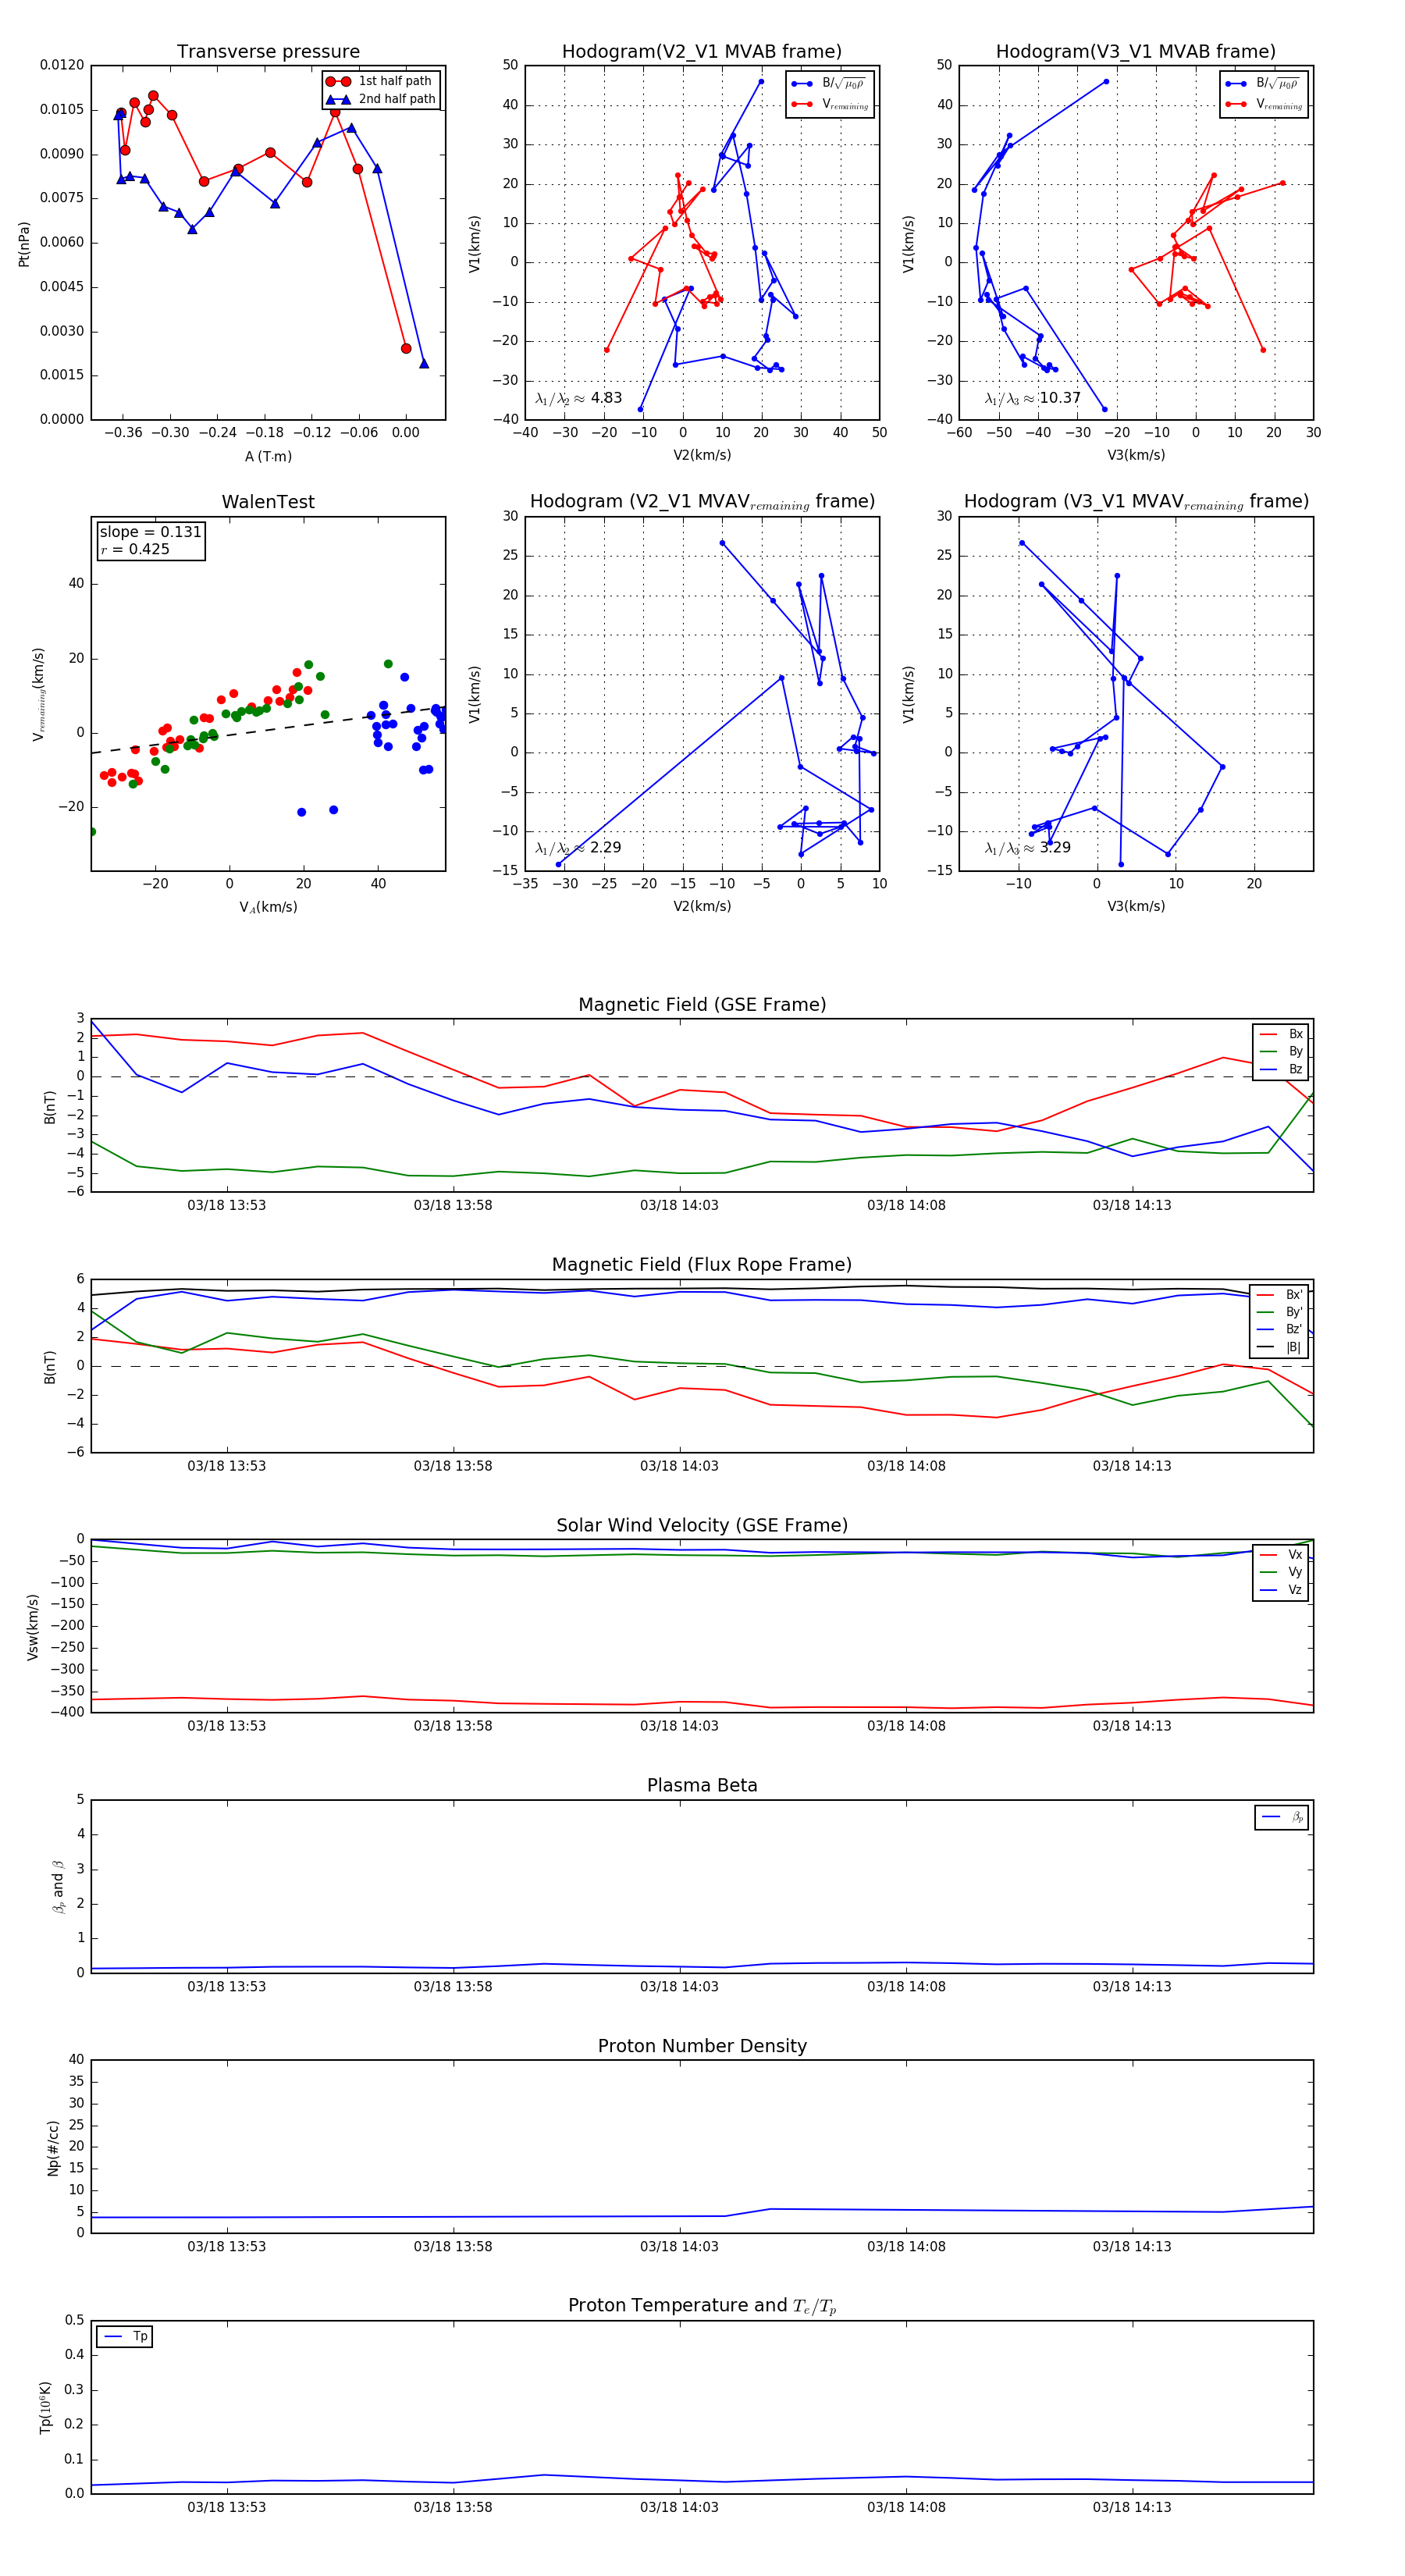Select the 'Vy' legend entry
The width and height of the screenshot is (1405, 2576).
pyautogui.click(x=1281, y=1572)
